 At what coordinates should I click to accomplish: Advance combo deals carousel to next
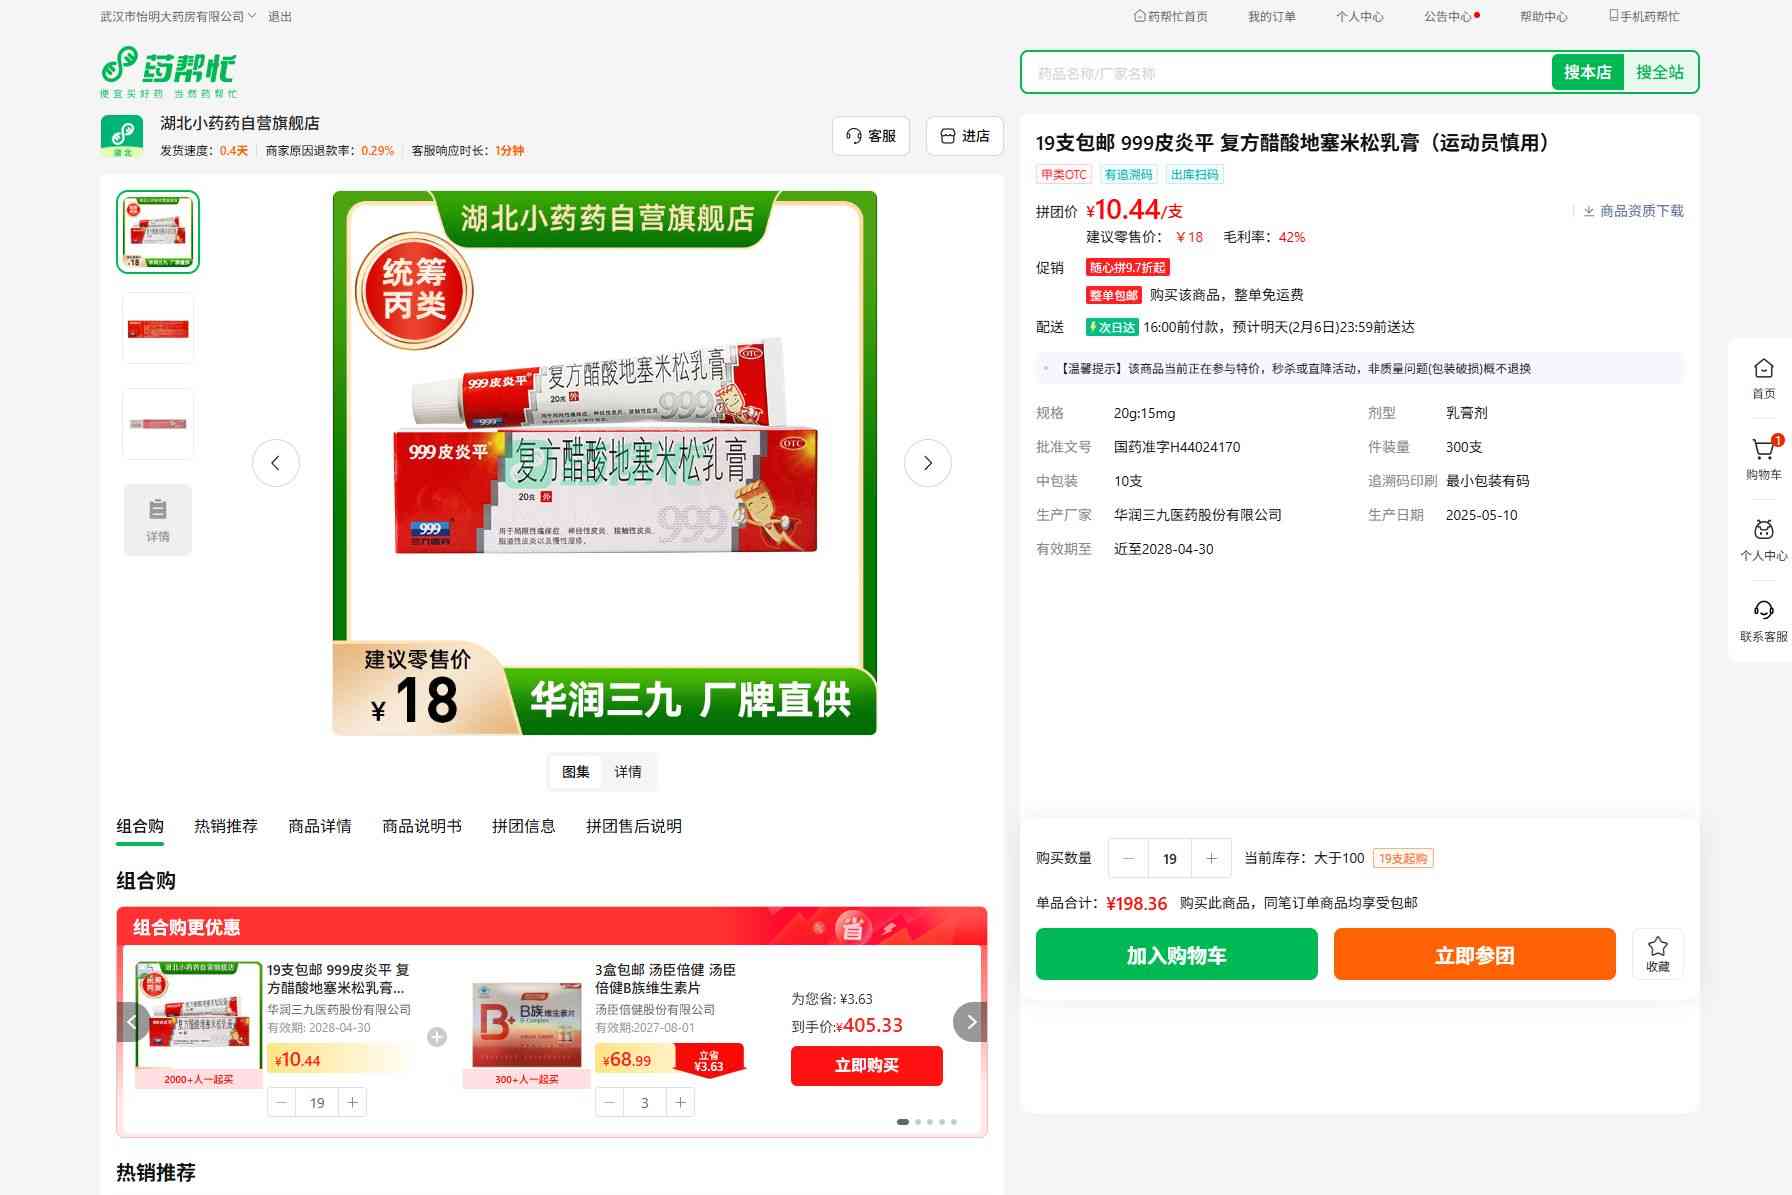coord(970,1022)
